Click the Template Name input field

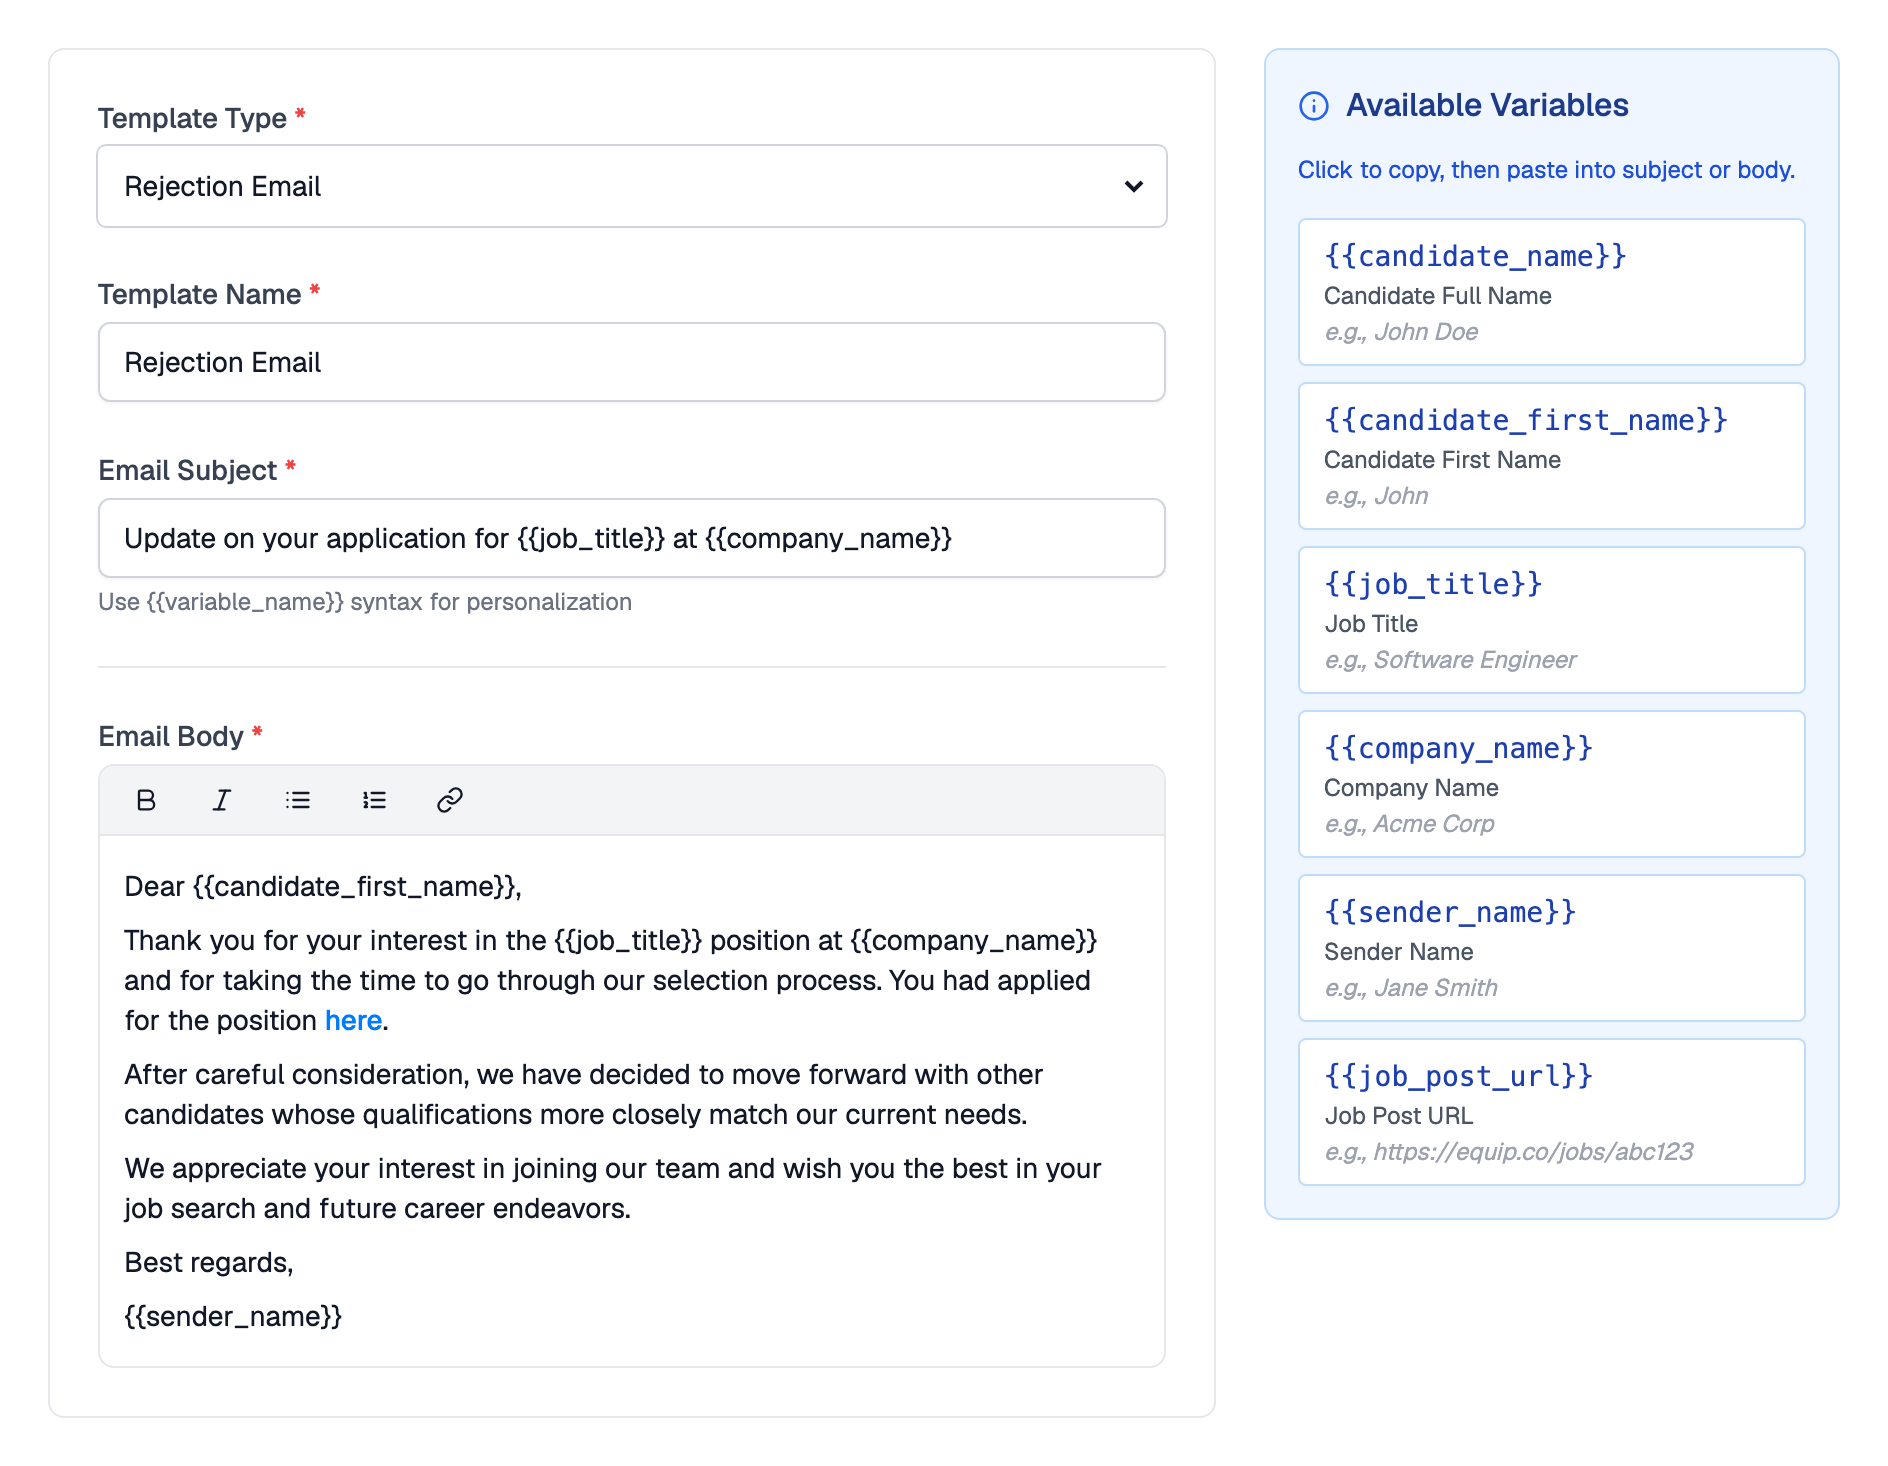tap(632, 362)
